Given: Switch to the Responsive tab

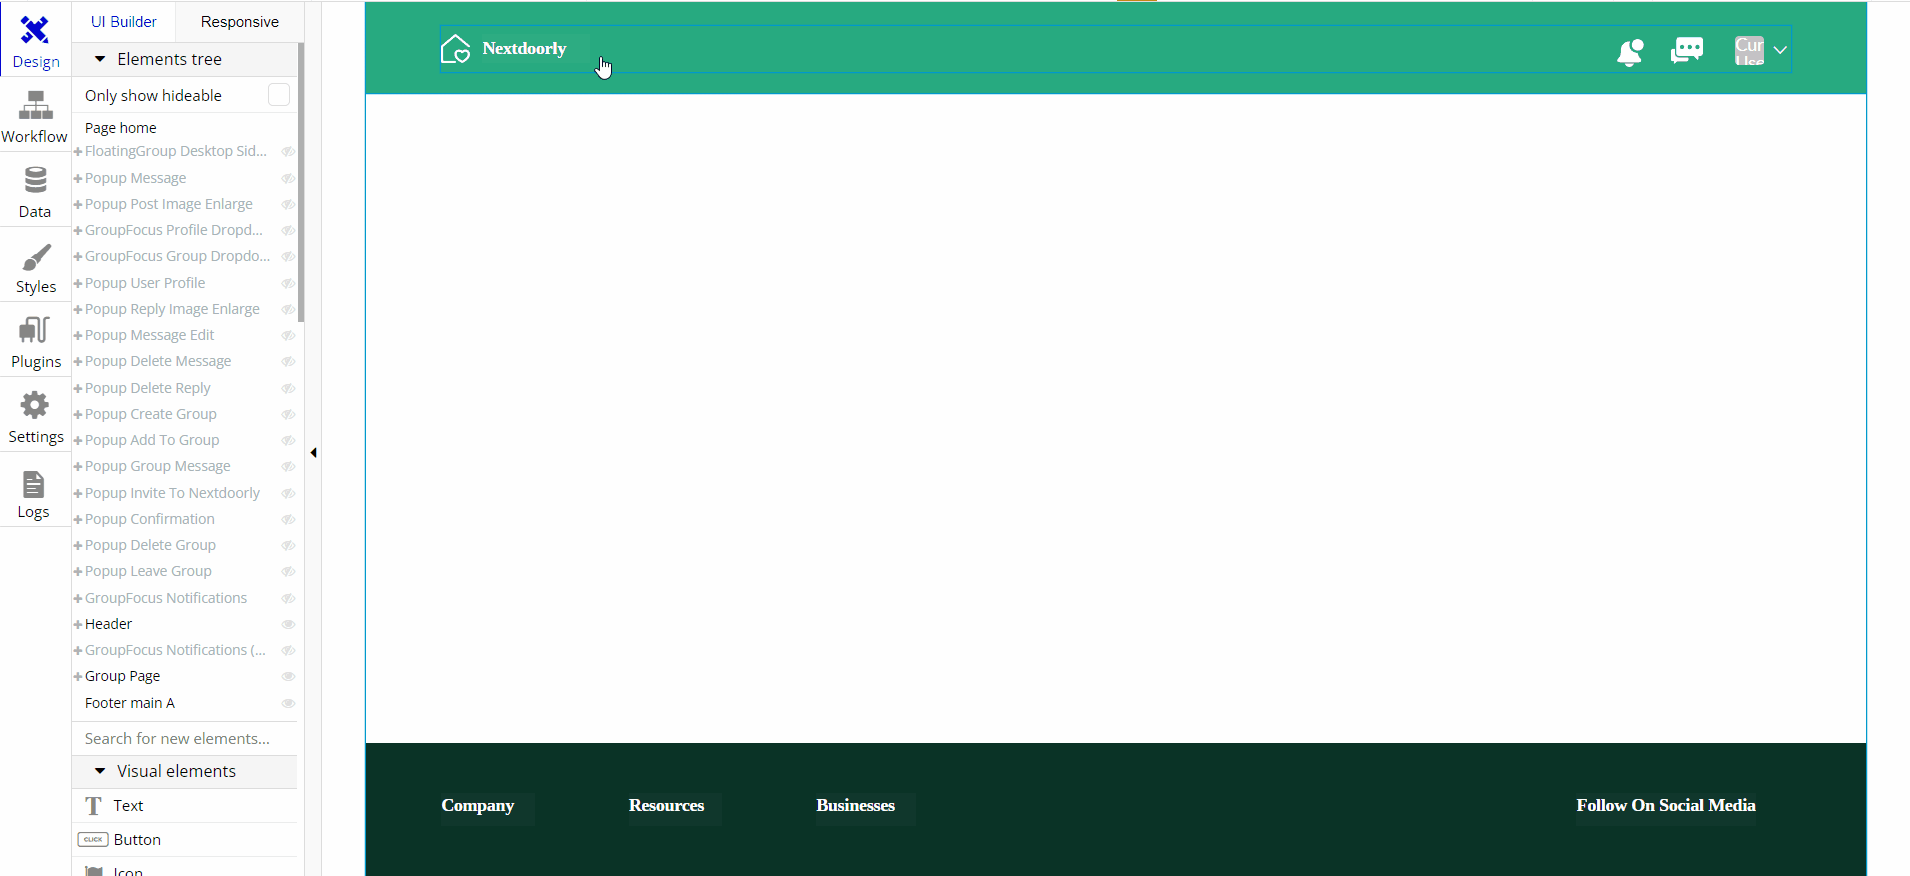Looking at the screenshot, I should [240, 21].
